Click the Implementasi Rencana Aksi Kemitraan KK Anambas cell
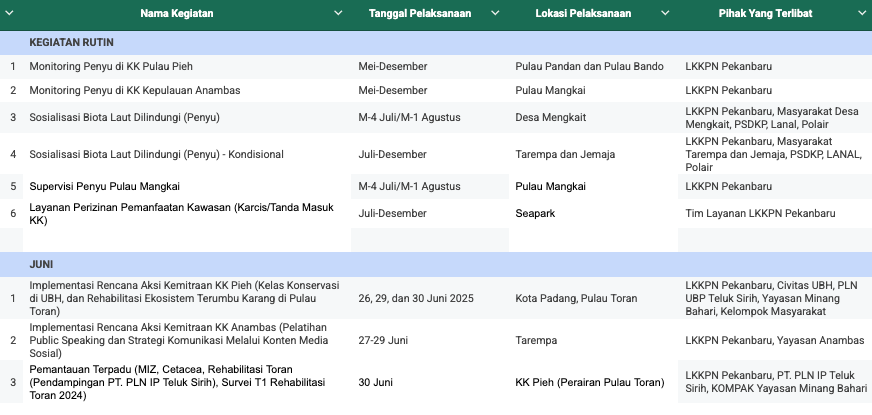This screenshot has width=872, height=415. pos(187,340)
